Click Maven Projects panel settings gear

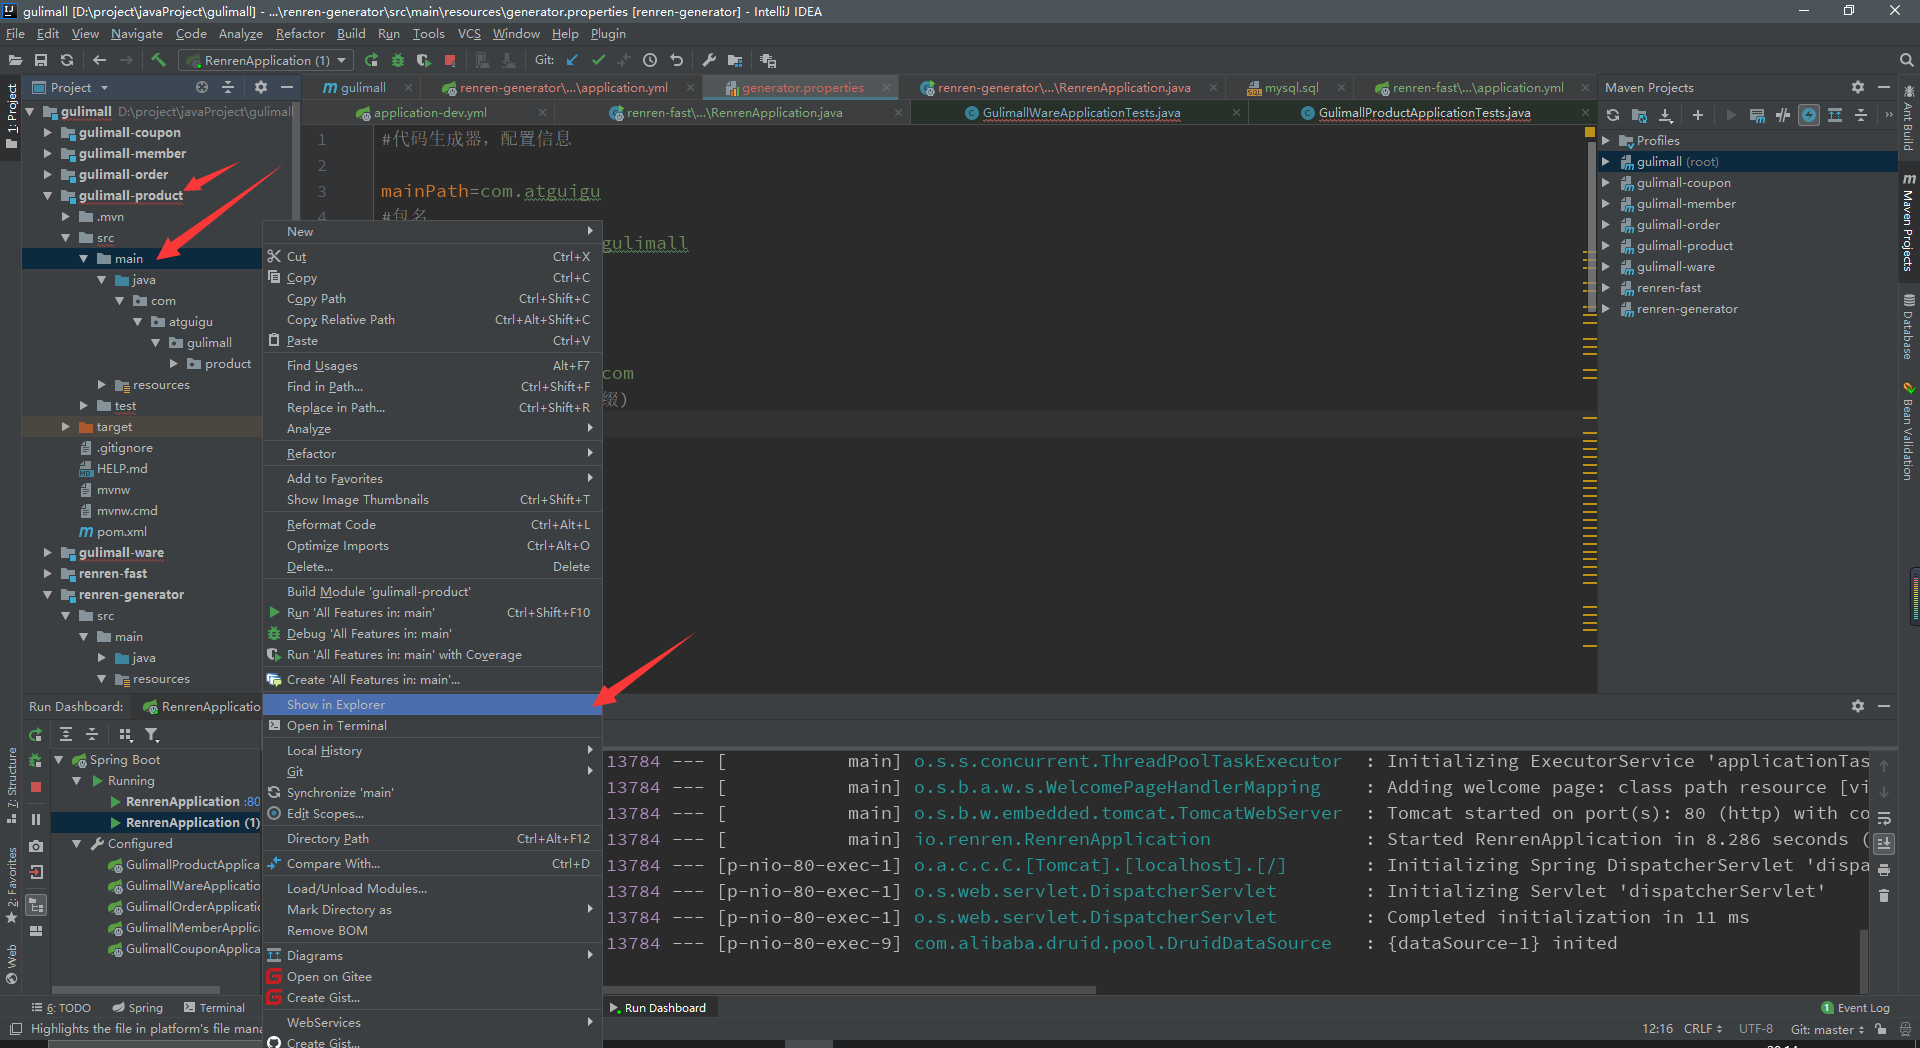pos(1857,87)
